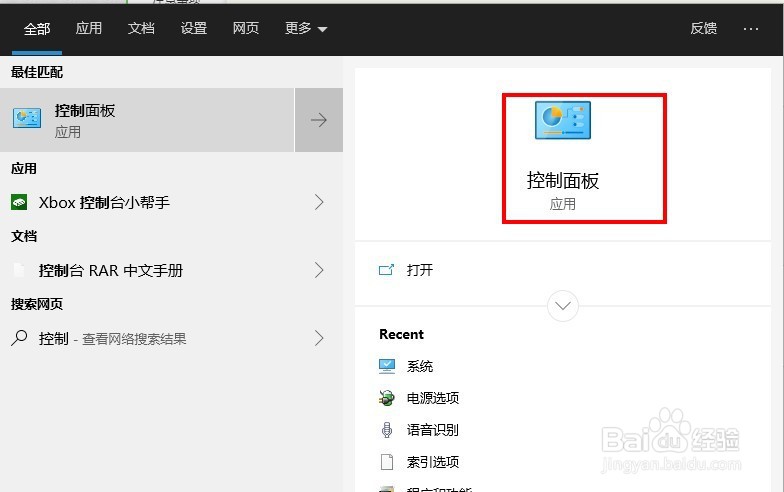Select the 全部 search tab
Screen dimensions: 784x492
37,29
